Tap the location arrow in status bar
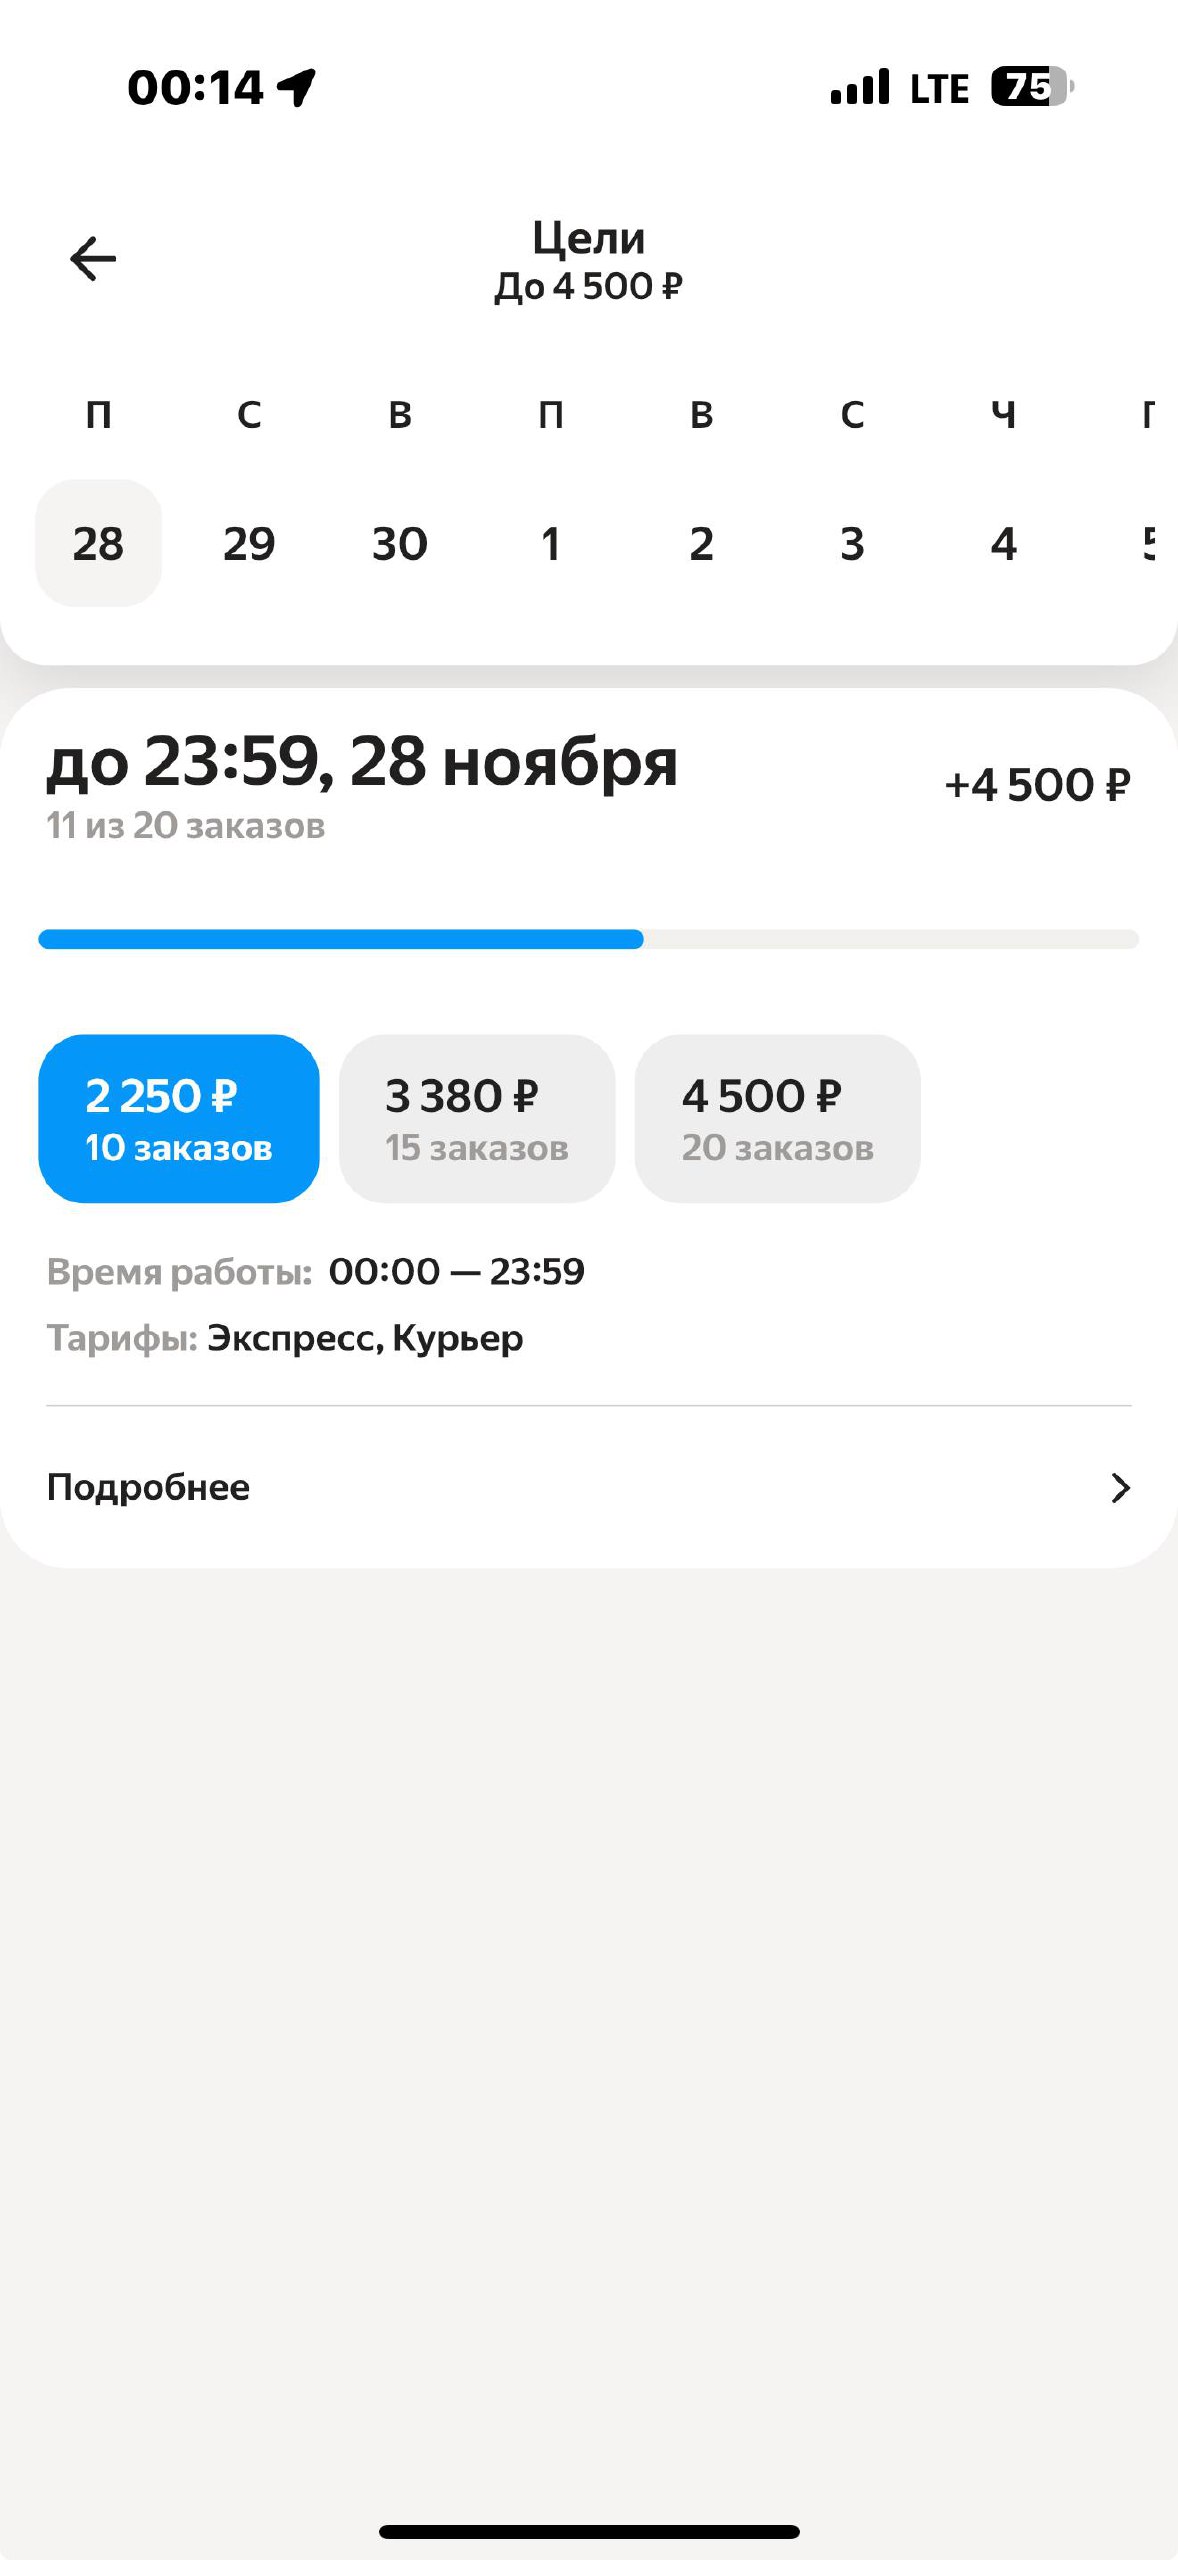 [297, 87]
